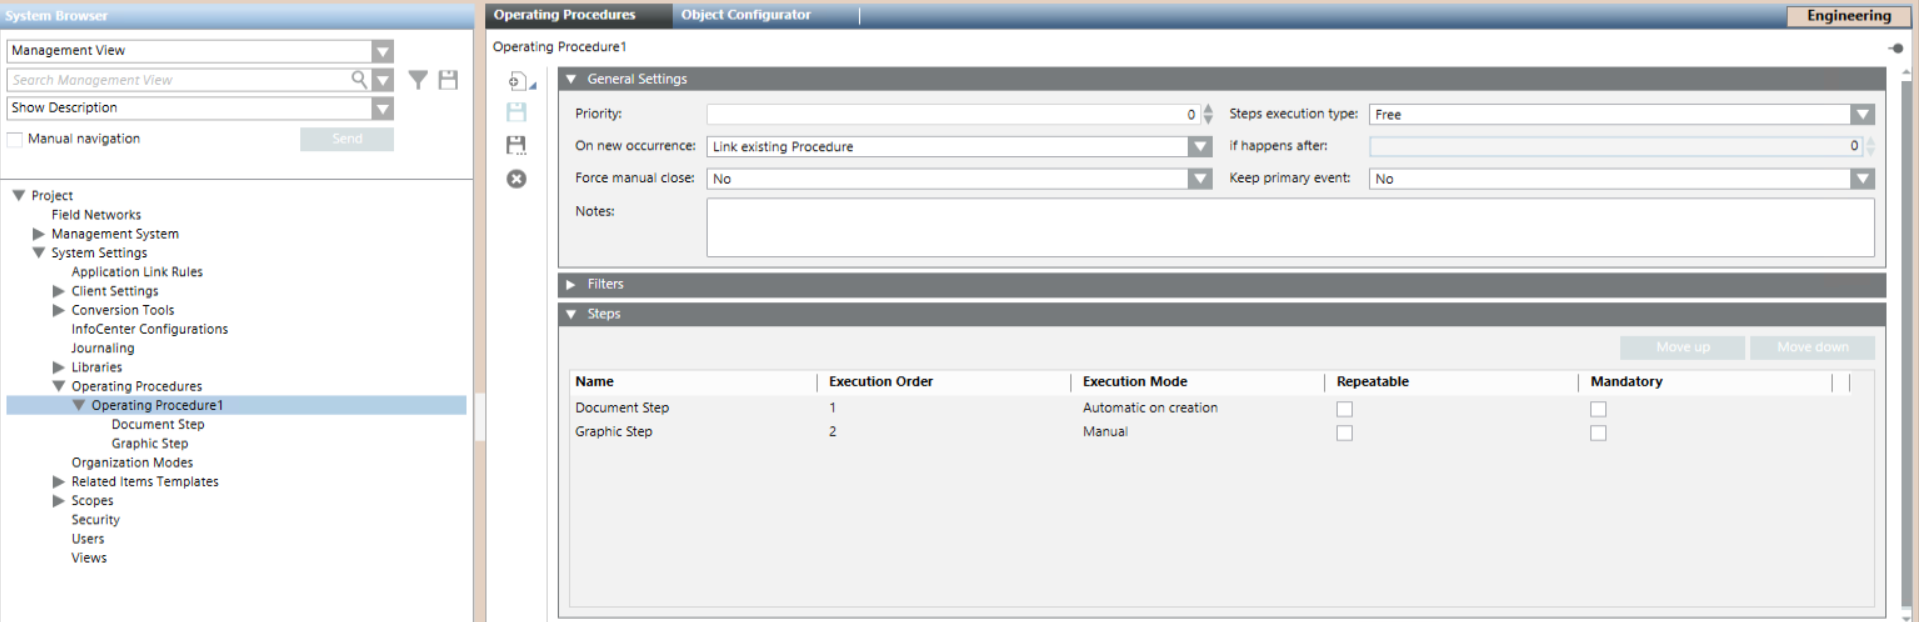Viewport: 1919px width, 622px height.
Task: Click the magnifier icon in the search box
Action: pyautogui.click(x=359, y=79)
